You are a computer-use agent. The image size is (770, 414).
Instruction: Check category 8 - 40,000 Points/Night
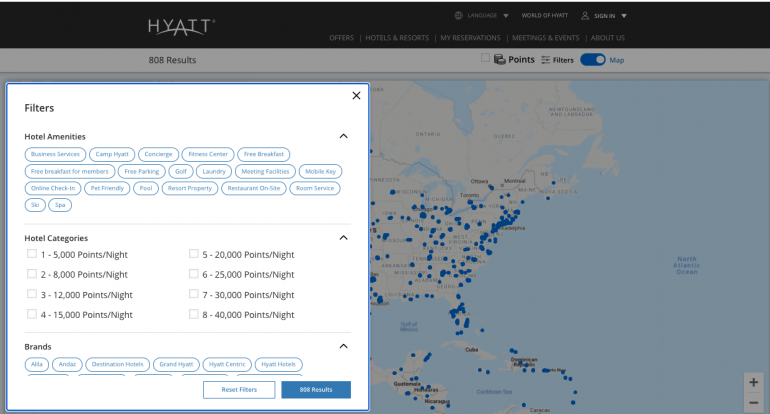pyautogui.click(x=194, y=314)
